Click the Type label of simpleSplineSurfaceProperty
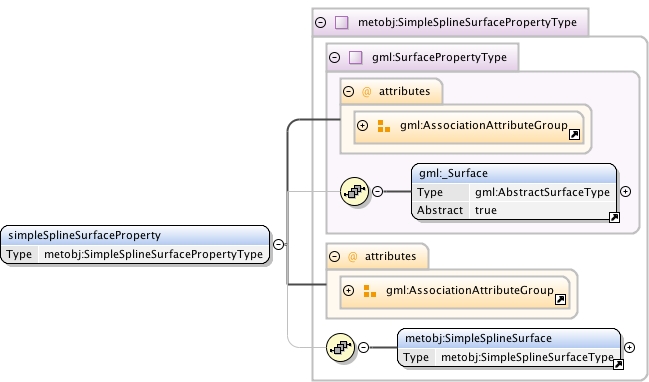649x382 pixels. point(19,254)
